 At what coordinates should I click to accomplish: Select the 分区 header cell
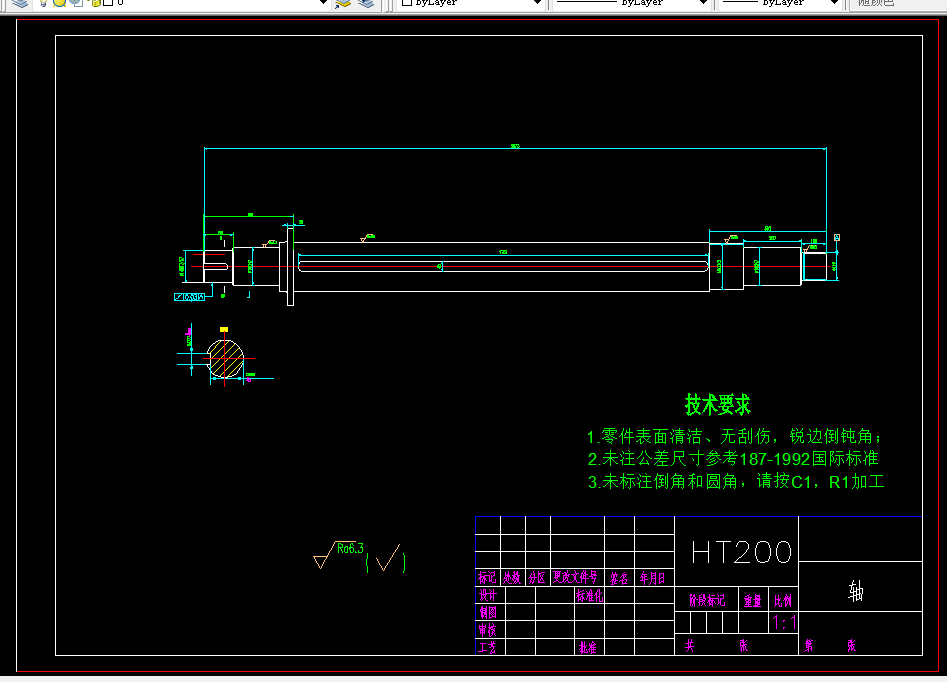pos(537,577)
